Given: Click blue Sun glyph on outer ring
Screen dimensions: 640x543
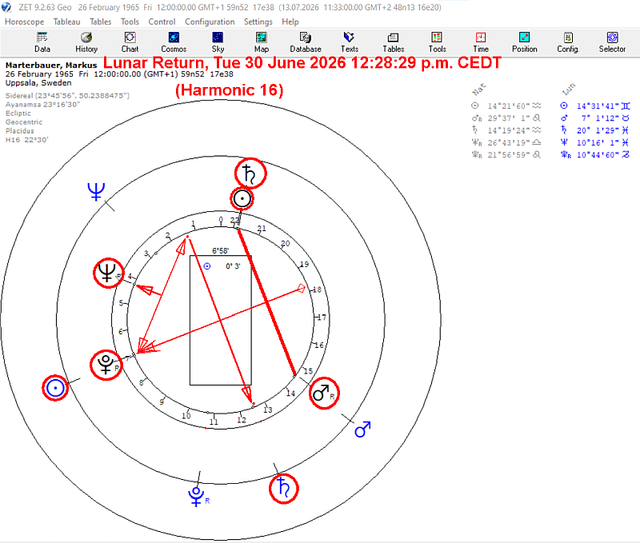Looking at the screenshot, I should [x=55, y=388].
